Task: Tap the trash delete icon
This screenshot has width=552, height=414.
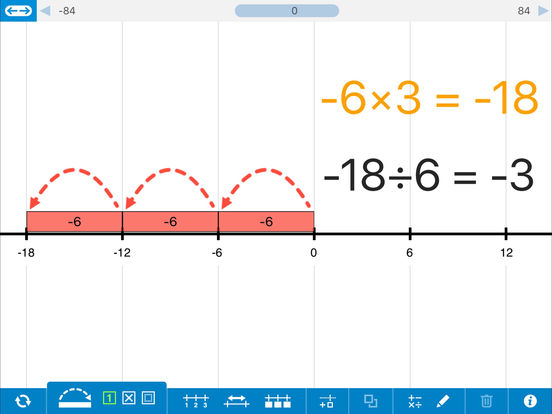Action: point(487,401)
